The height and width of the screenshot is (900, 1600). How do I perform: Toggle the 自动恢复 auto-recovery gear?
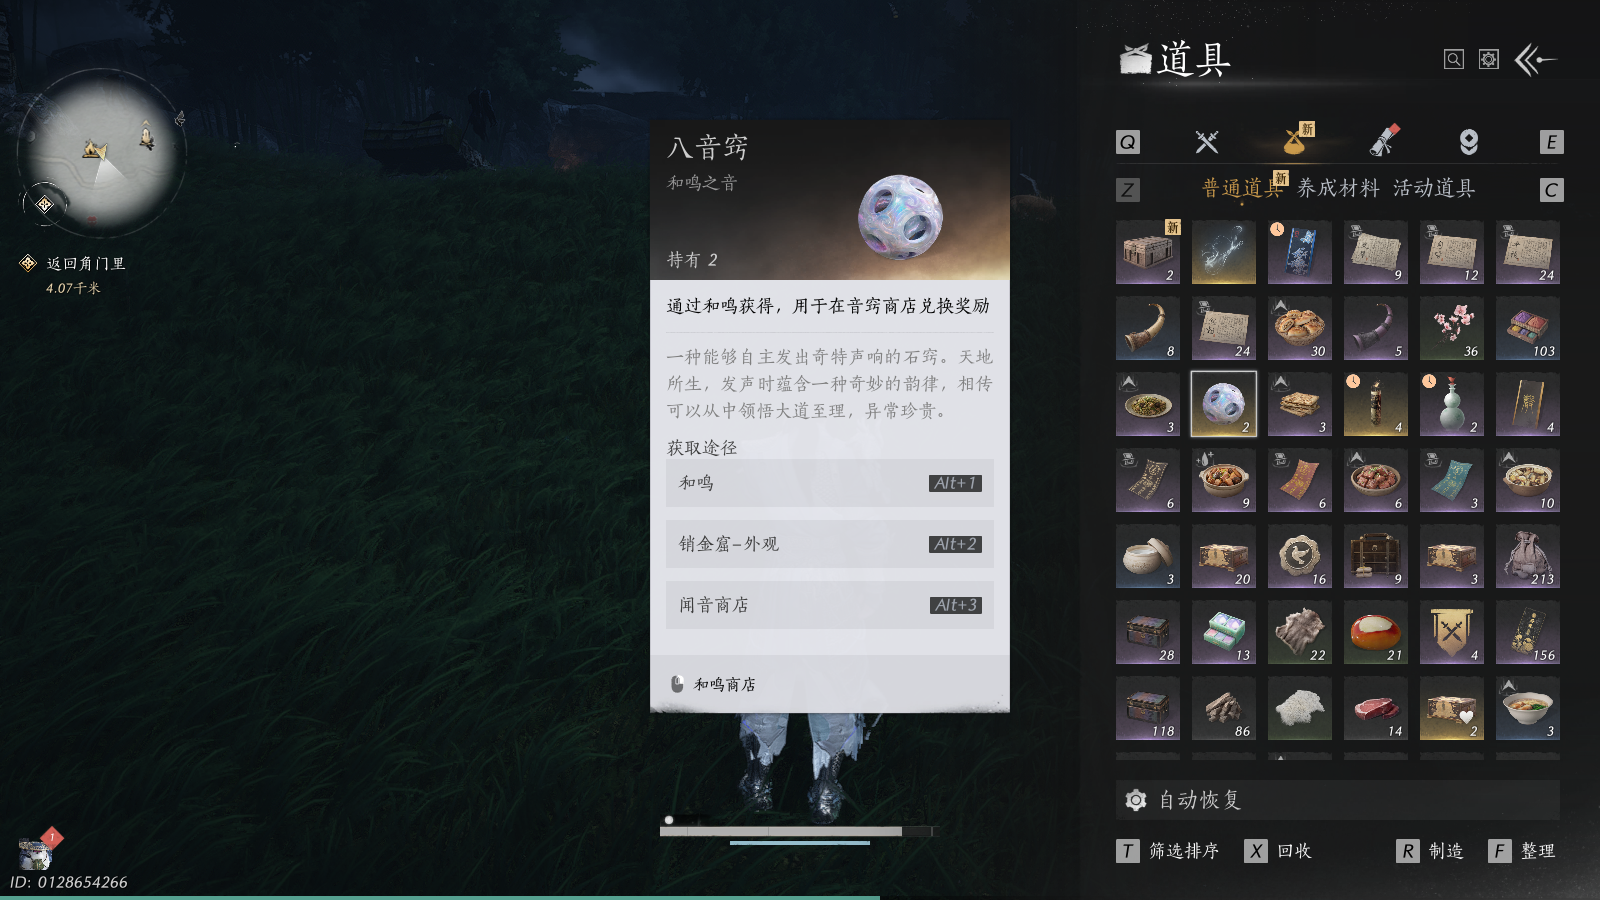click(x=1136, y=800)
